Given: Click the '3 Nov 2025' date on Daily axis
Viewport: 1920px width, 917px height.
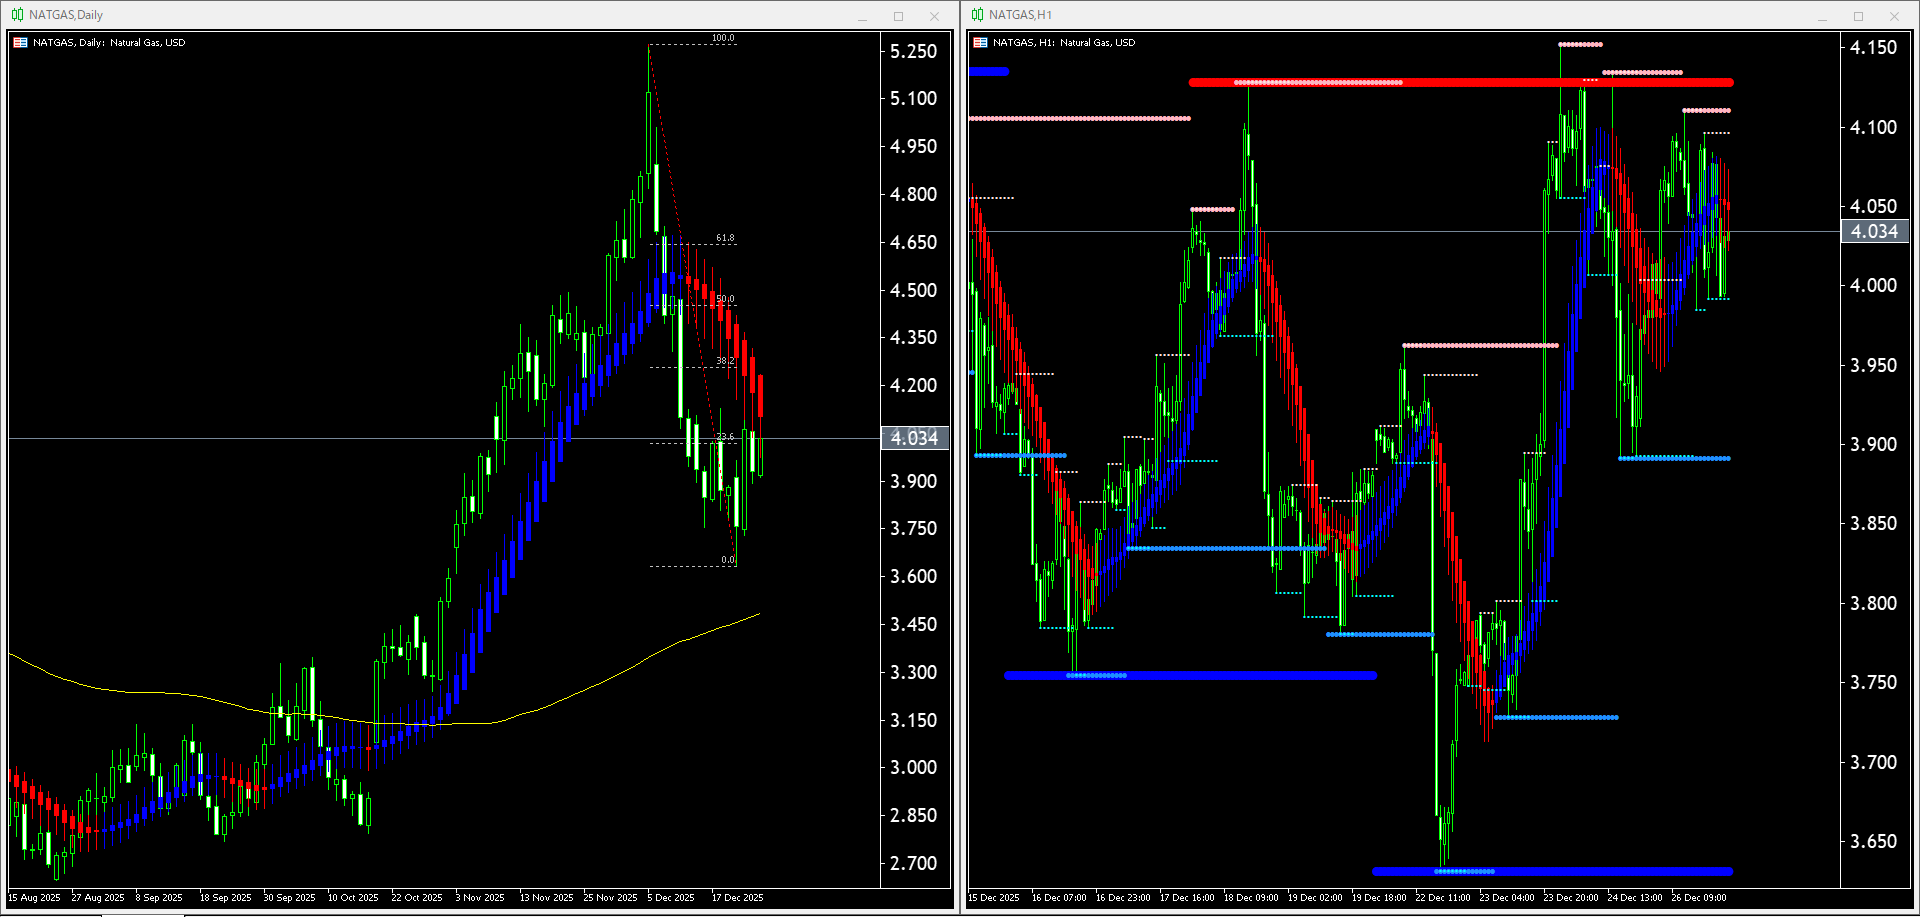Looking at the screenshot, I should [480, 898].
